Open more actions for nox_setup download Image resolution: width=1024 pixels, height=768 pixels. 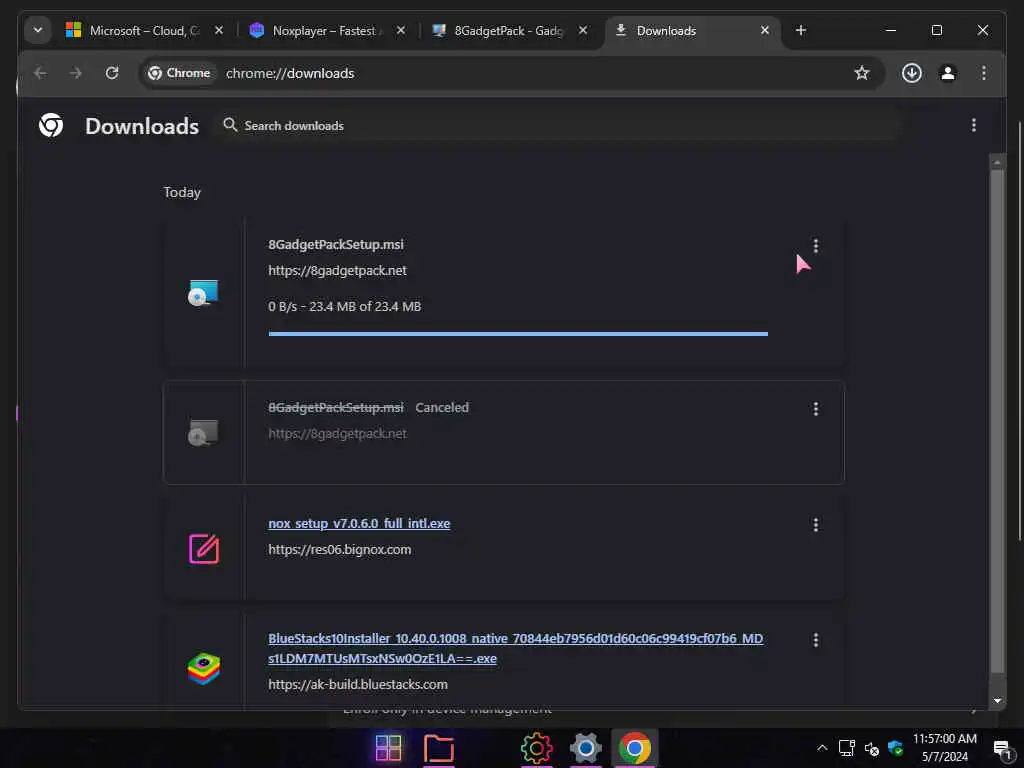pos(816,525)
